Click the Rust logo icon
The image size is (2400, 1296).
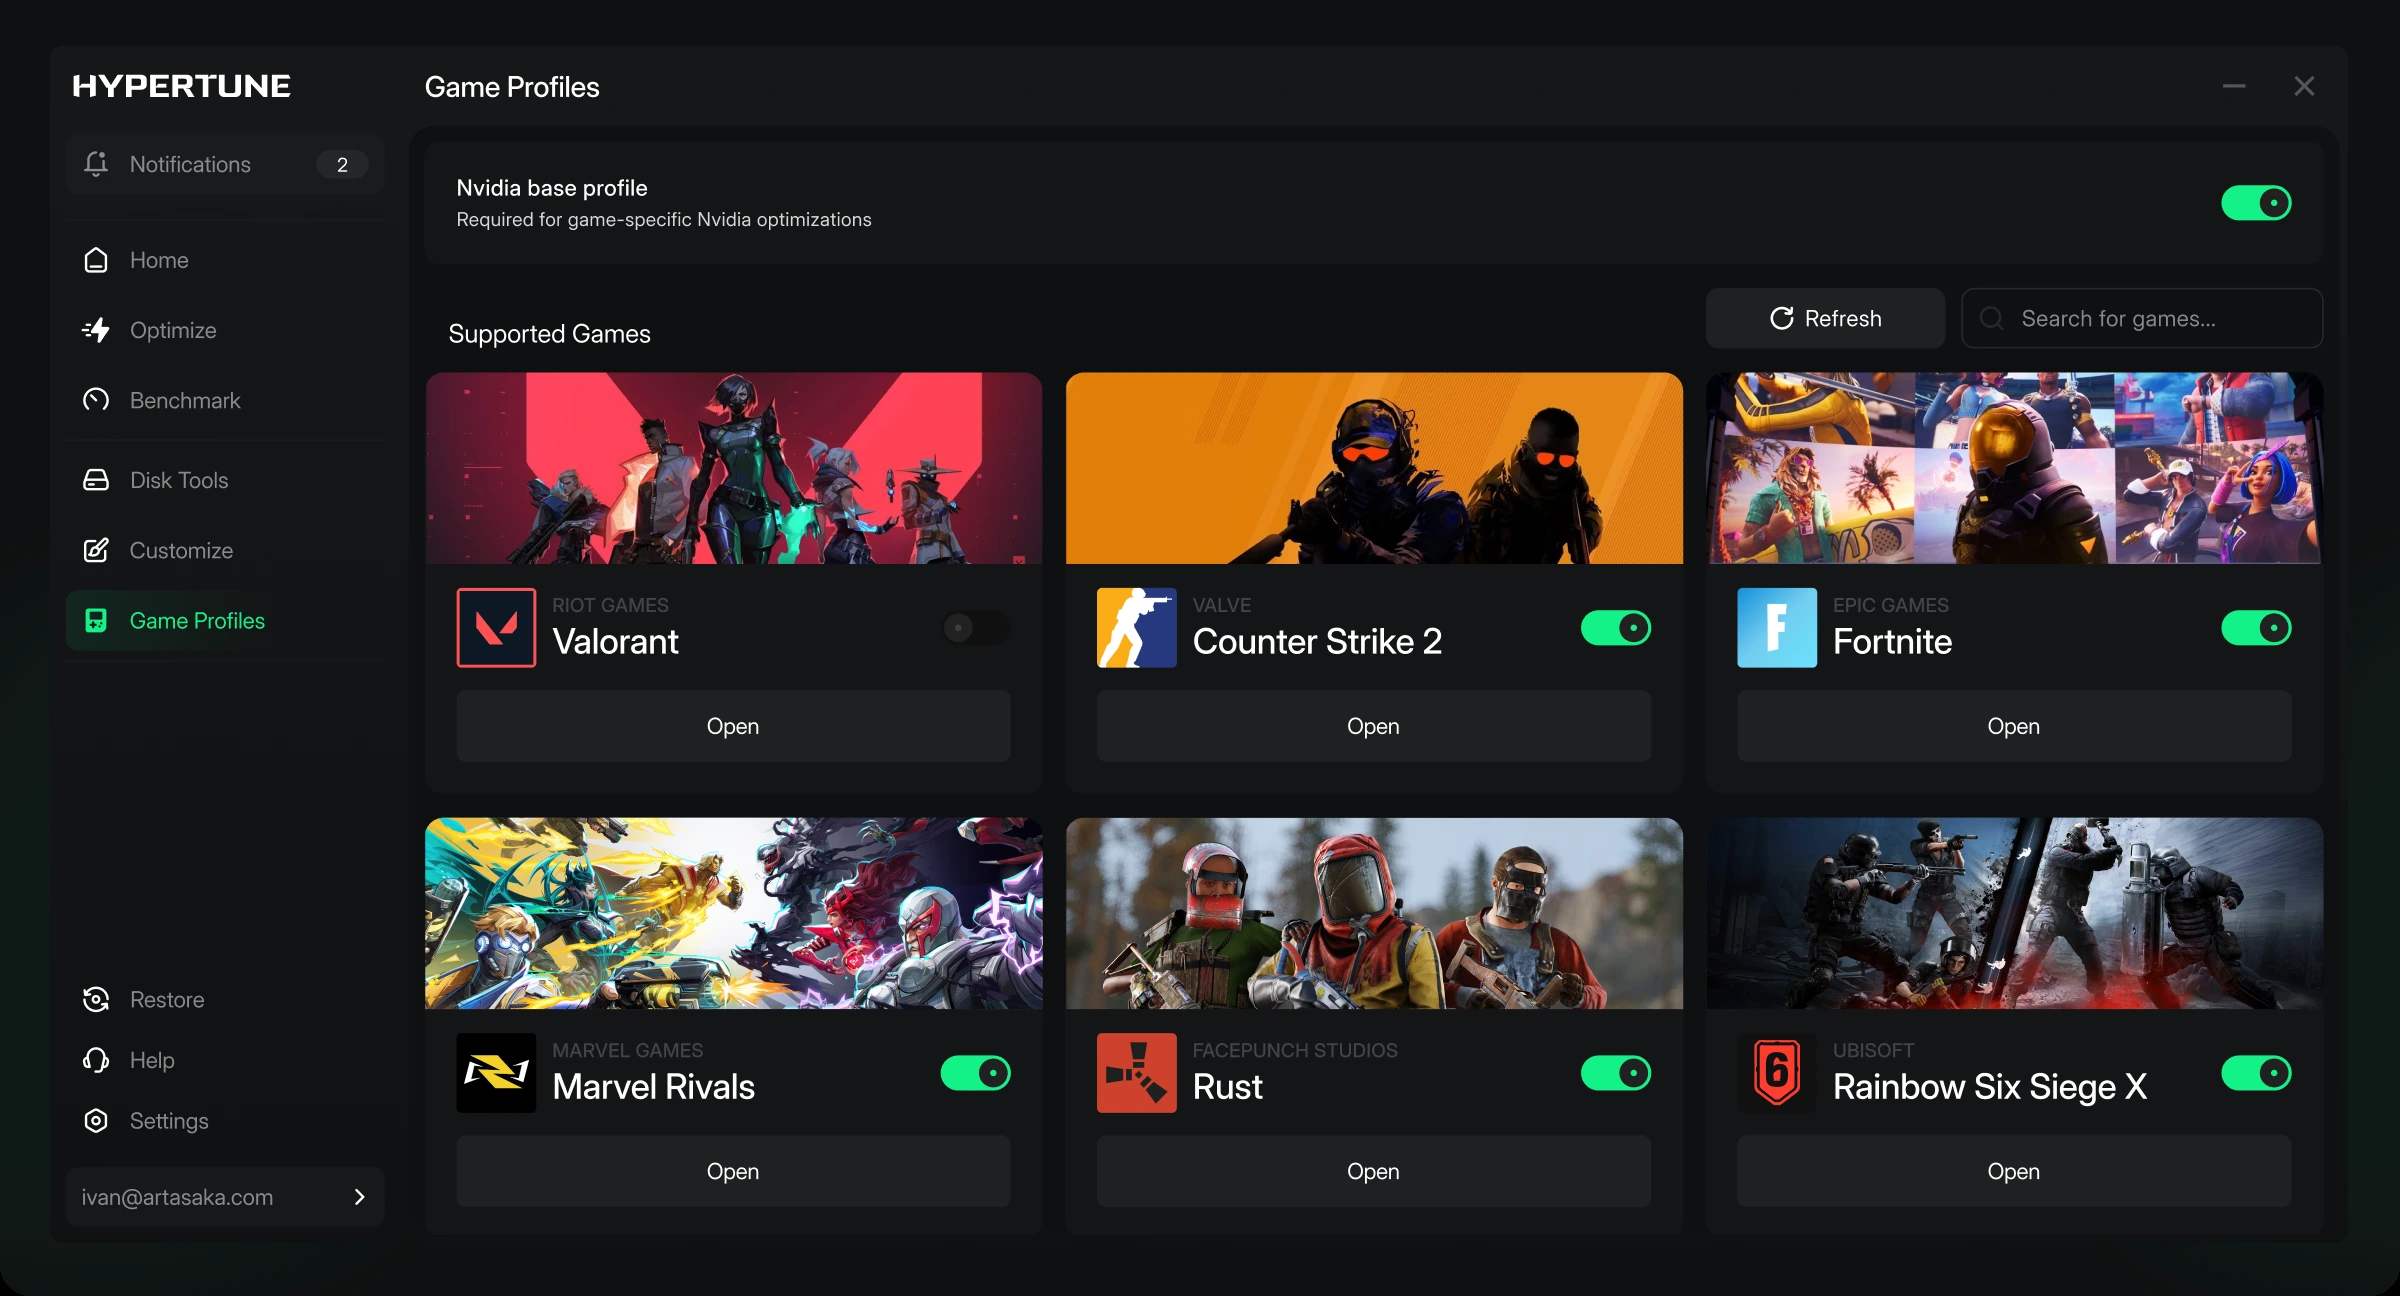pyautogui.click(x=1136, y=1073)
